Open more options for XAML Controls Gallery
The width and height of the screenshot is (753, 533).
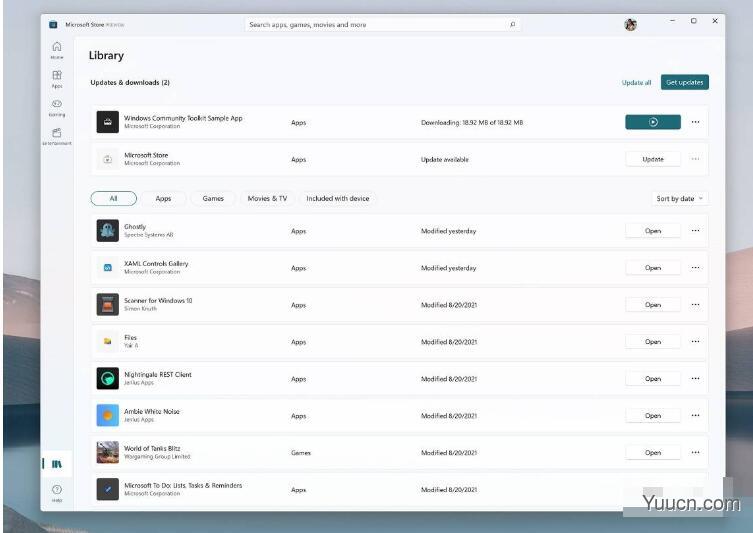(x=695, y=267)
